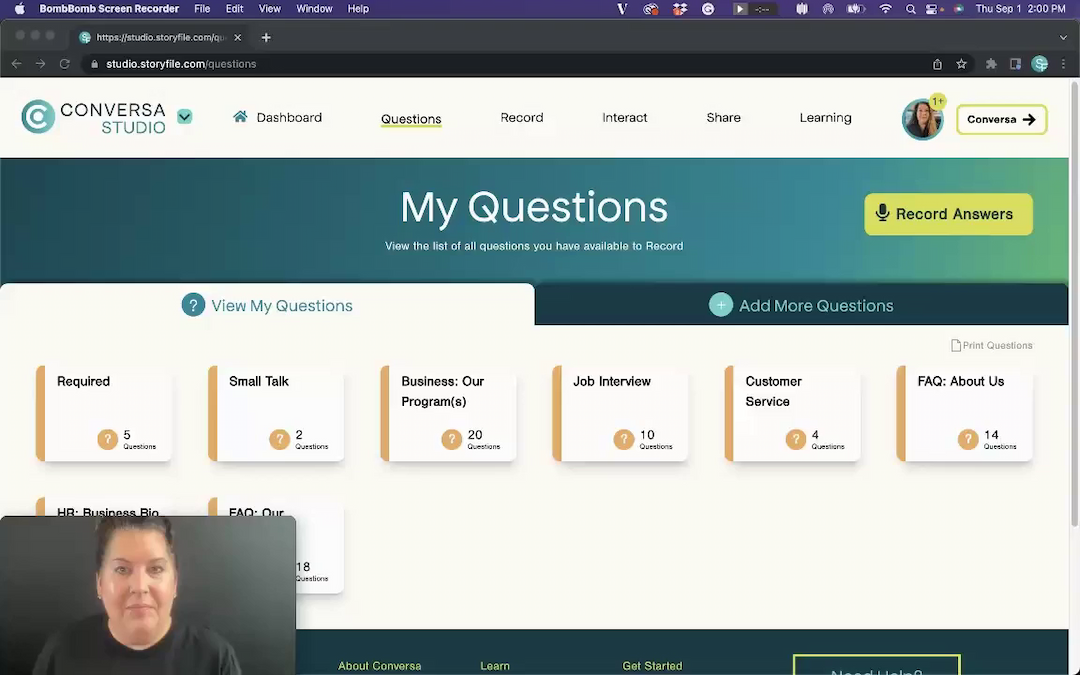Open the browser extensions puzzle icon
Image resolution: width=1080 pixels, height=675 pixels.
[x=991, y=64]
